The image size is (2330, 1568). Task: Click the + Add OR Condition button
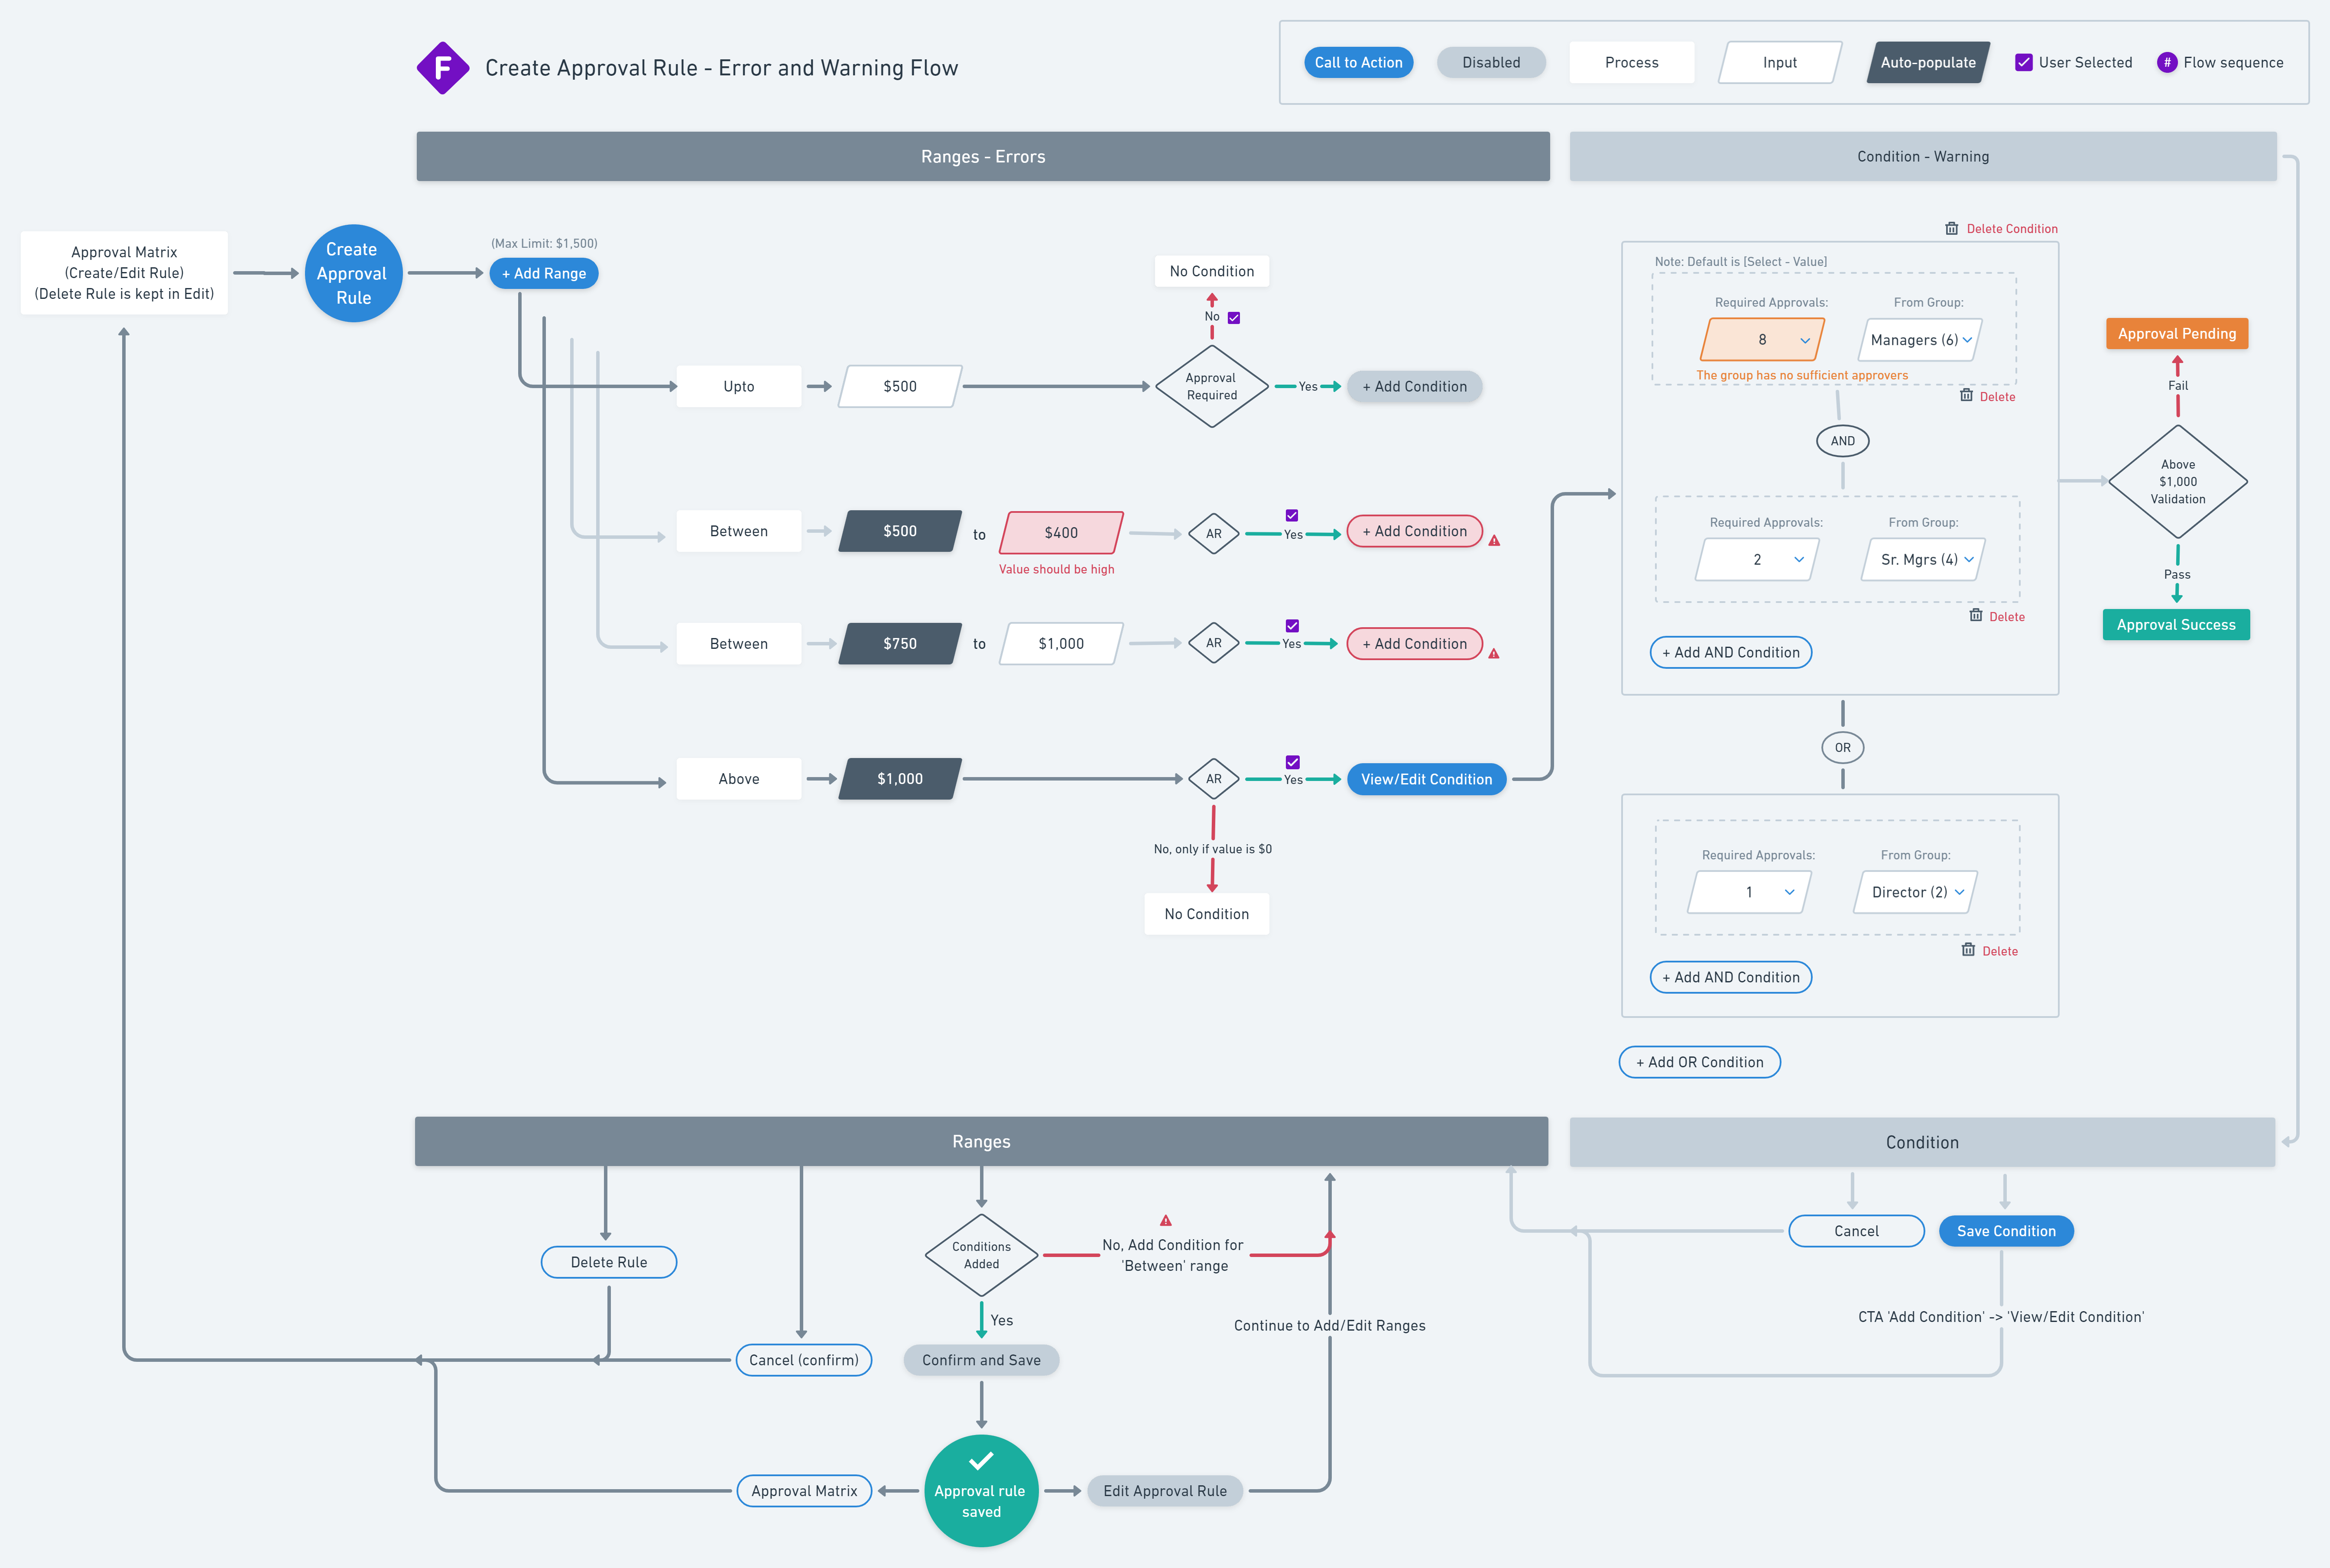(x=1699, y=1062)
